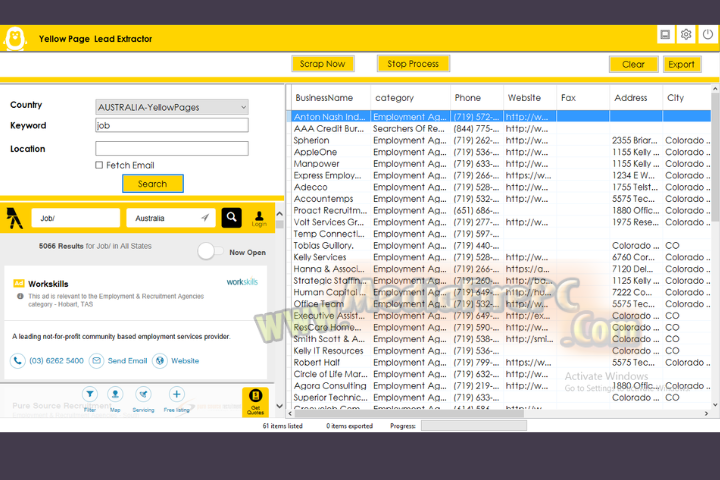This screenshot has height=480, width=720.
Task: Sort by Address column header
Action: point(636,97)
